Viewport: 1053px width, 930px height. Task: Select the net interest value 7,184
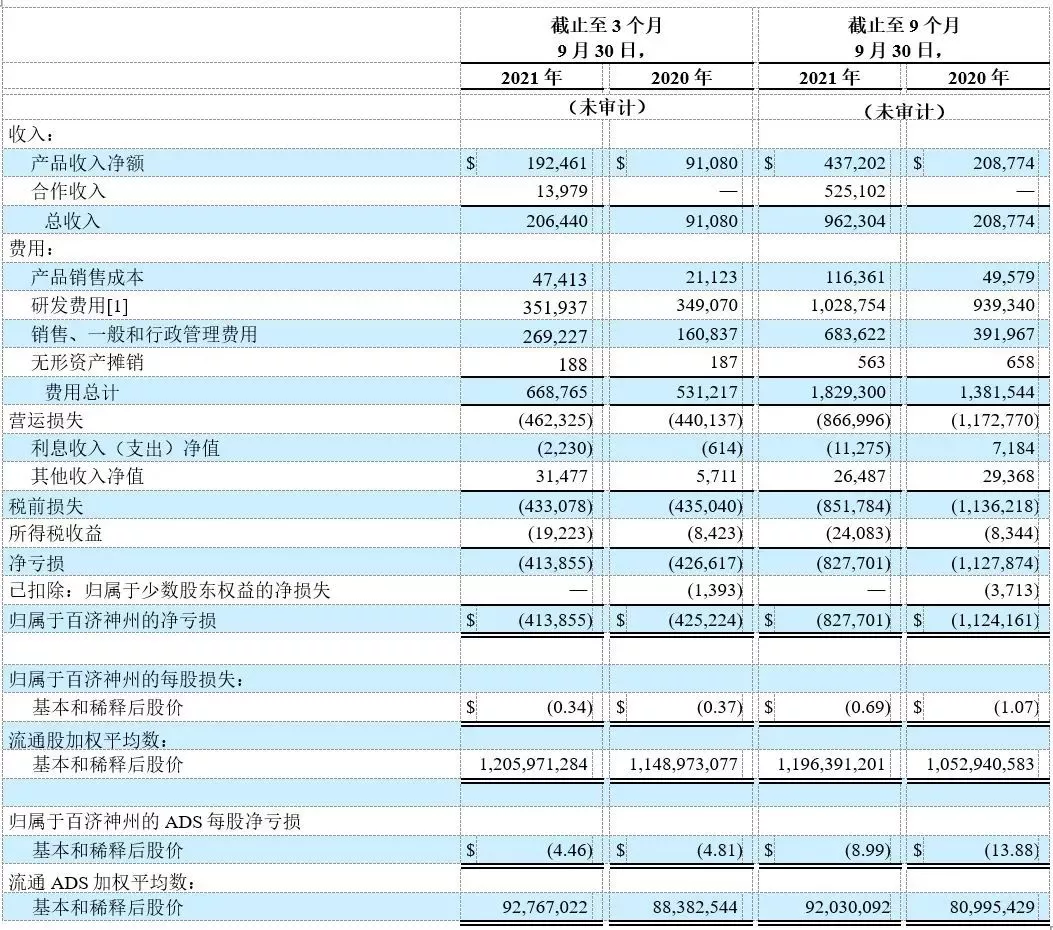tap(1014, 449)
